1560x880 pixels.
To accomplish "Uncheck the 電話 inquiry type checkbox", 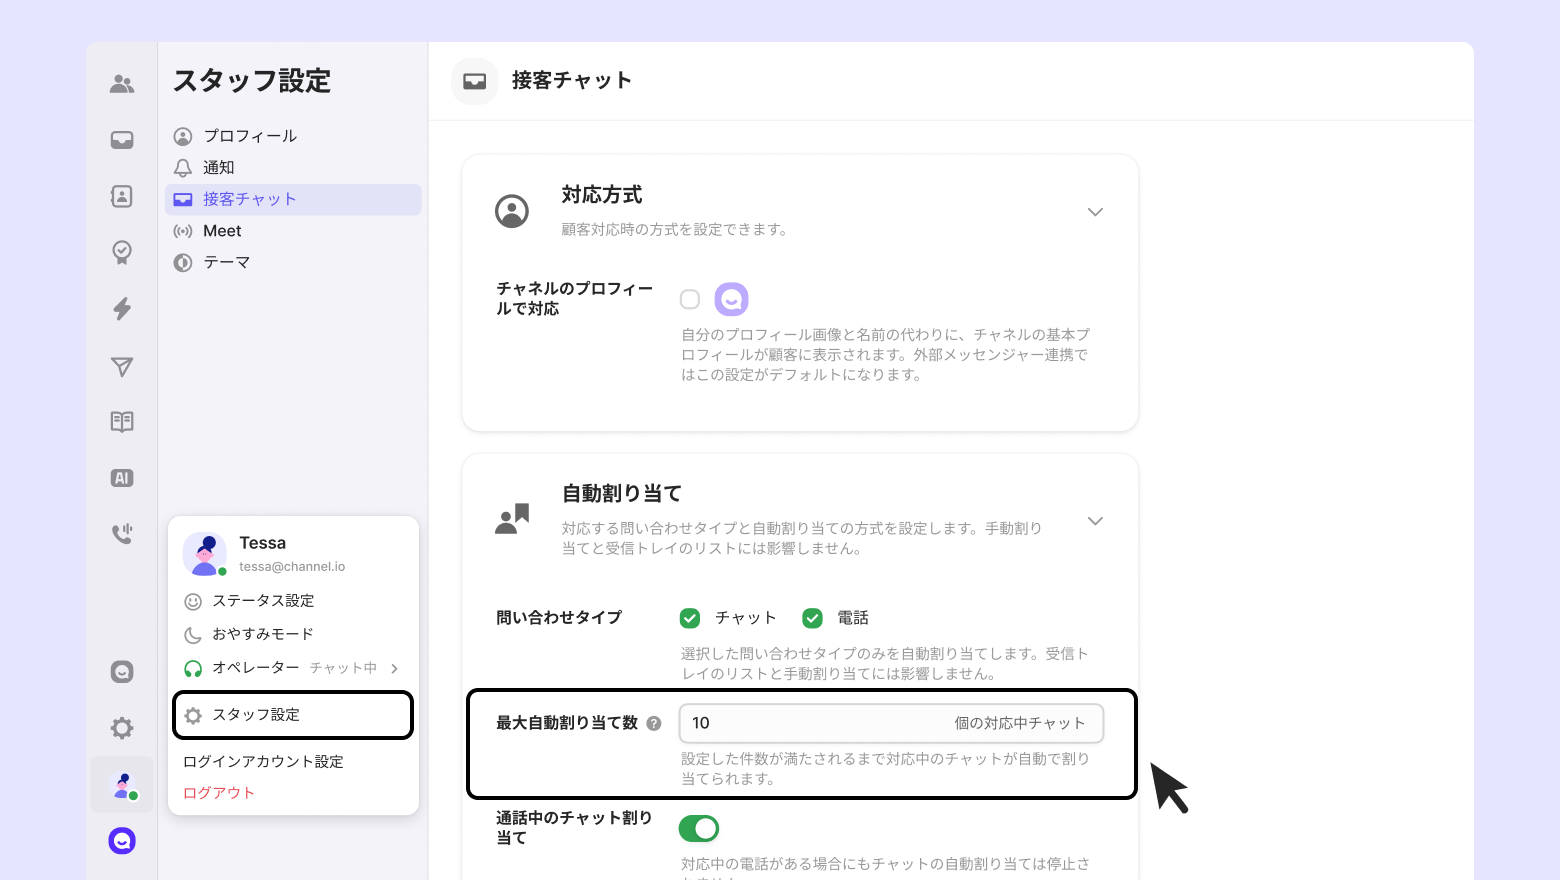I will click(812, 618).
